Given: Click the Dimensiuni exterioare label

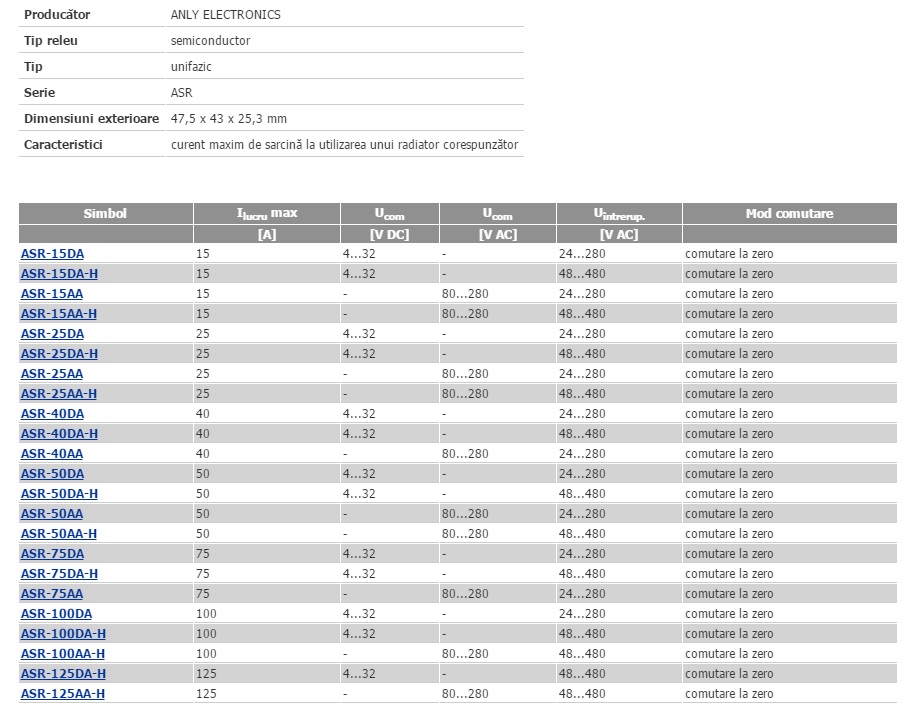Looking at the screenshot, I should [91, 119].
